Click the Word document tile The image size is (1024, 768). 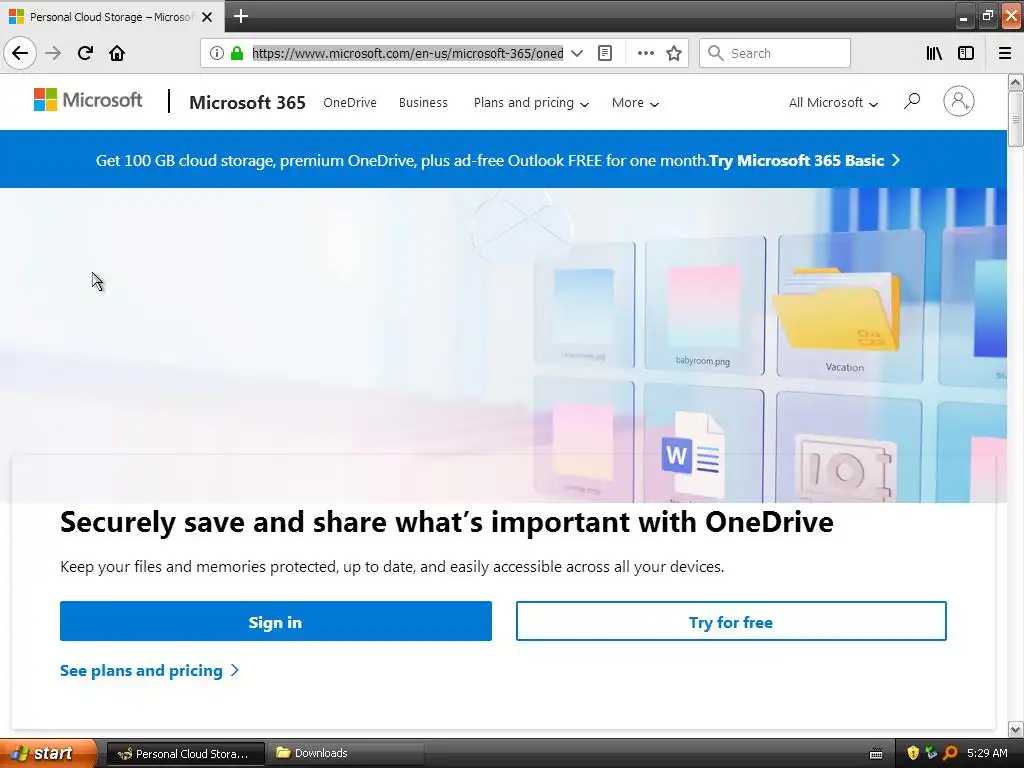click(703, 445)
